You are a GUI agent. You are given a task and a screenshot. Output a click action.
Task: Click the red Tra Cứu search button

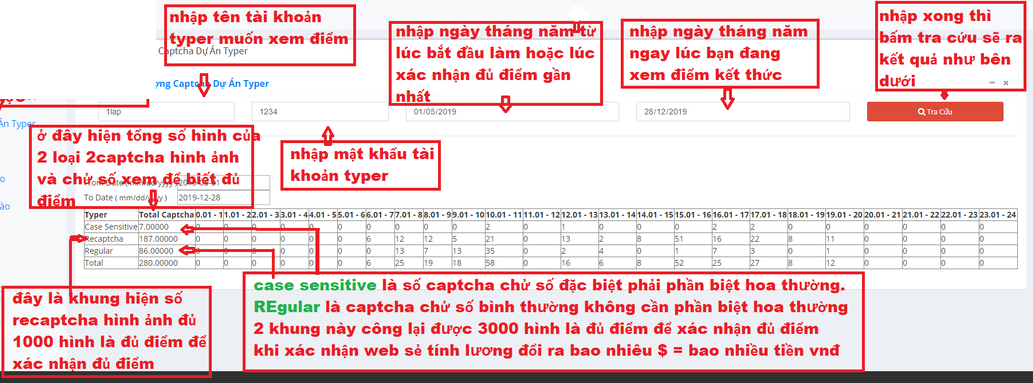click(x=935, y=111)
